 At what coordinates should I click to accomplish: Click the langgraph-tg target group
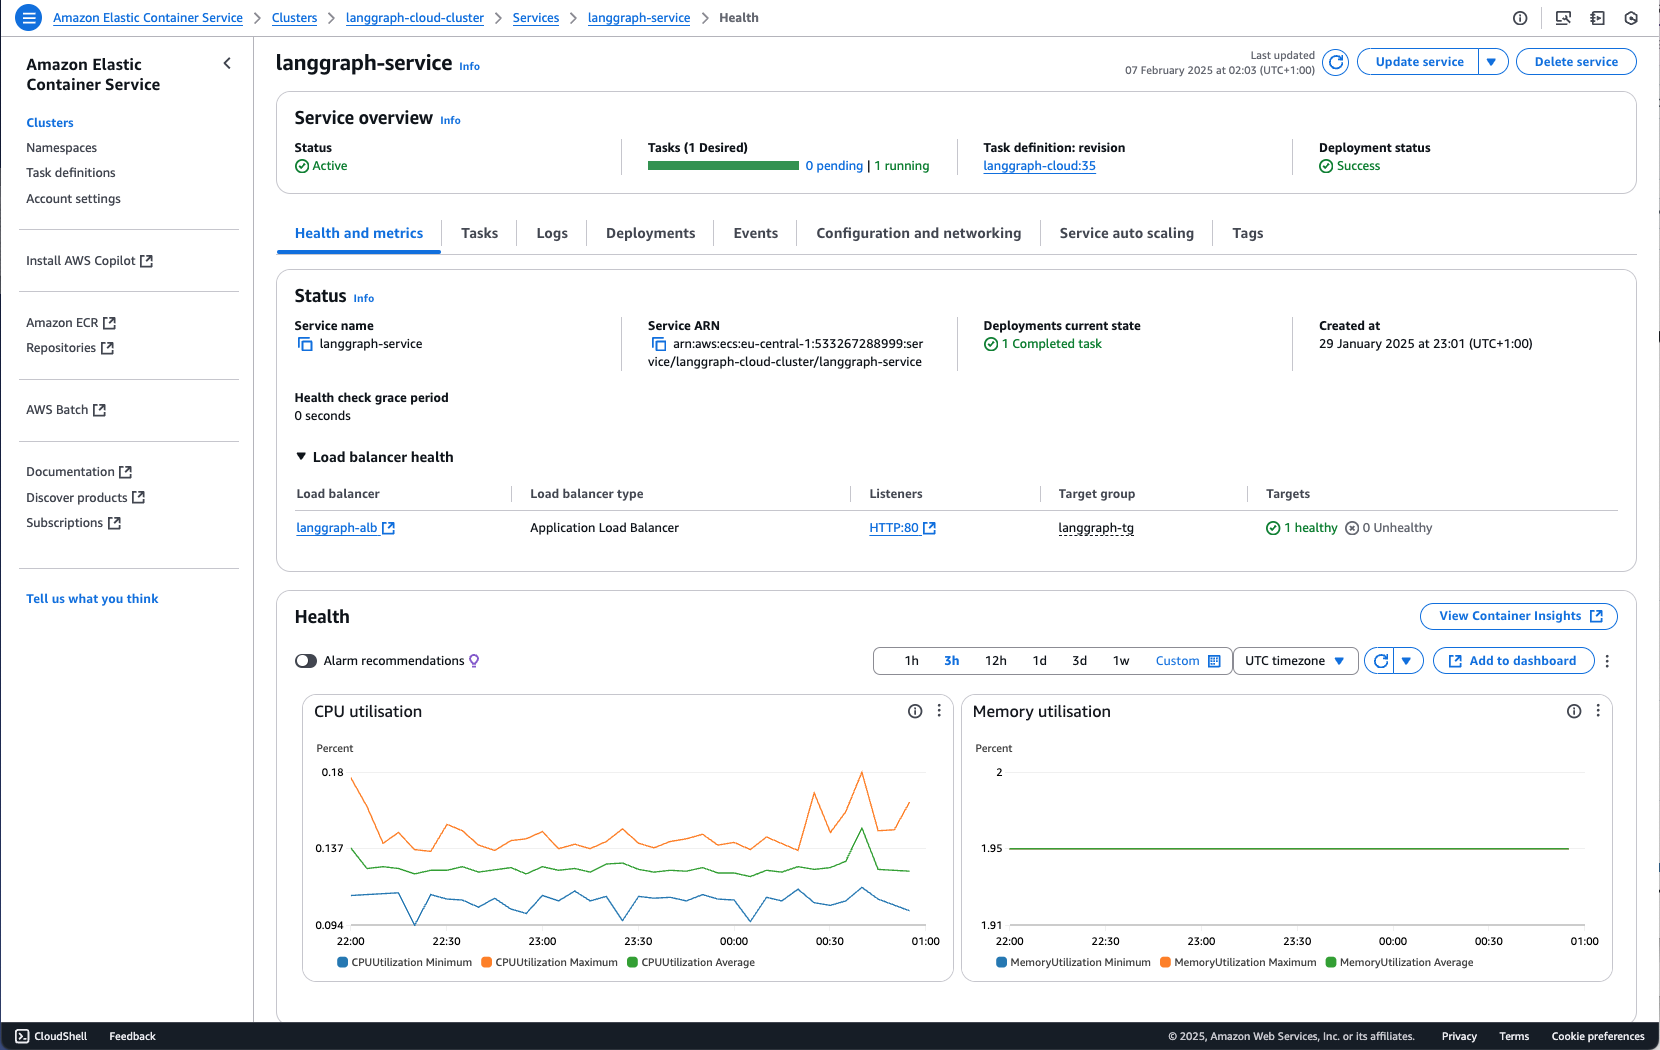pos(1096,528)
